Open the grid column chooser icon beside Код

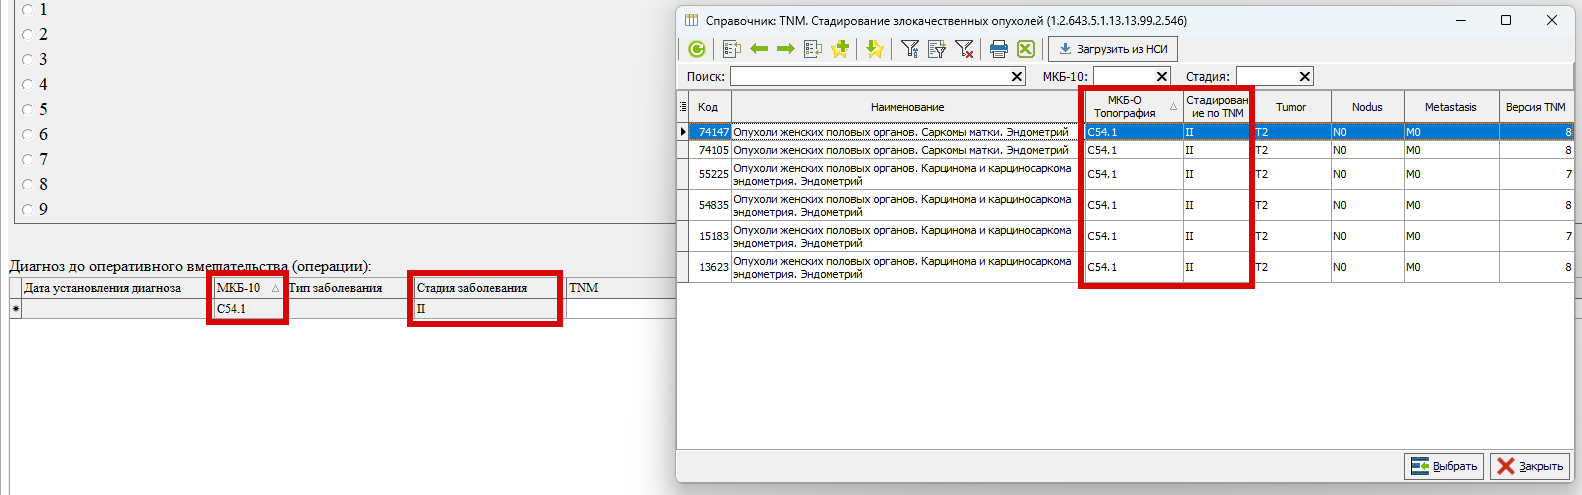684,107
